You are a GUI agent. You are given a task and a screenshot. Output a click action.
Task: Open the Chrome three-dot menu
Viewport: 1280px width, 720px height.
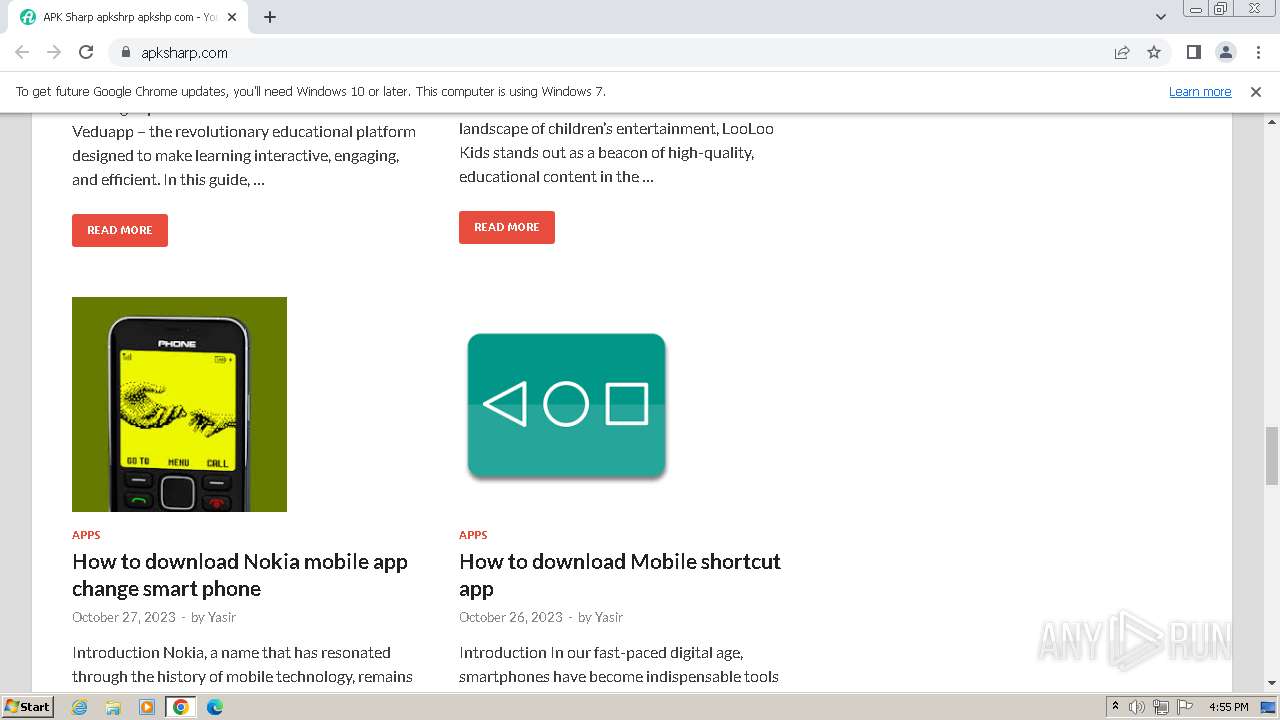(x=1257, y=52)
